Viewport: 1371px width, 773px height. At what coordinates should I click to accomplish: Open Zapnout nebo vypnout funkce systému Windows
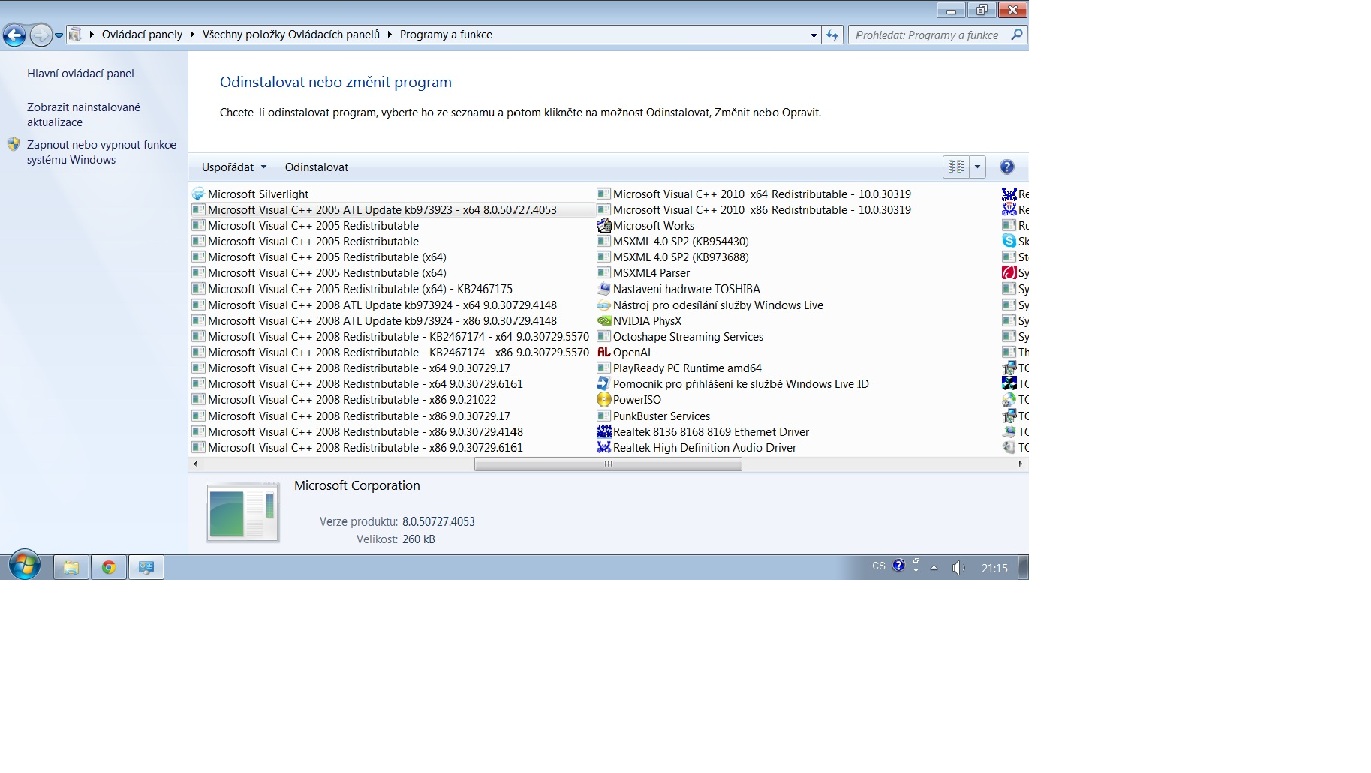[101, 152]
